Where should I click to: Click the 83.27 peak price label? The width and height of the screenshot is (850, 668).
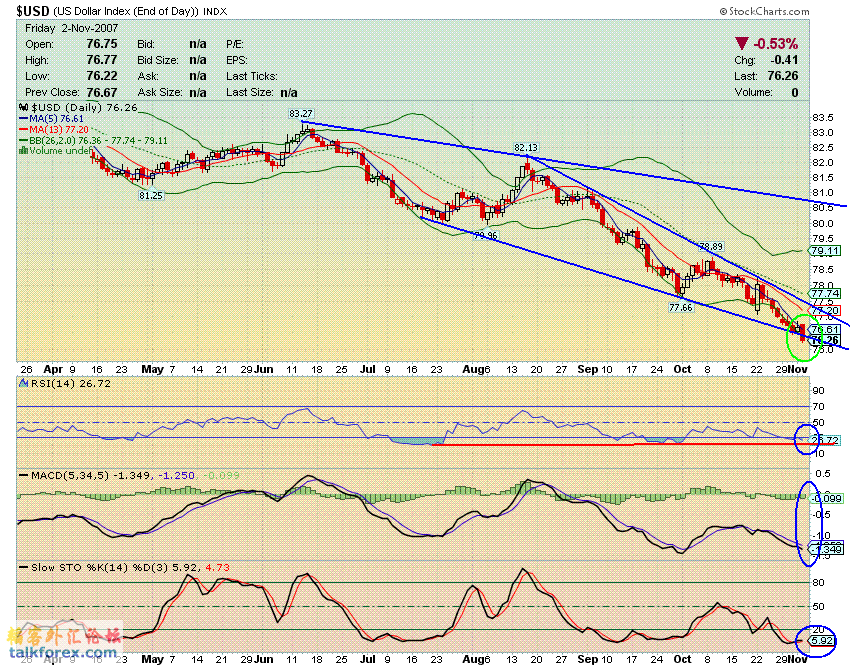click(x=300, y=114)
